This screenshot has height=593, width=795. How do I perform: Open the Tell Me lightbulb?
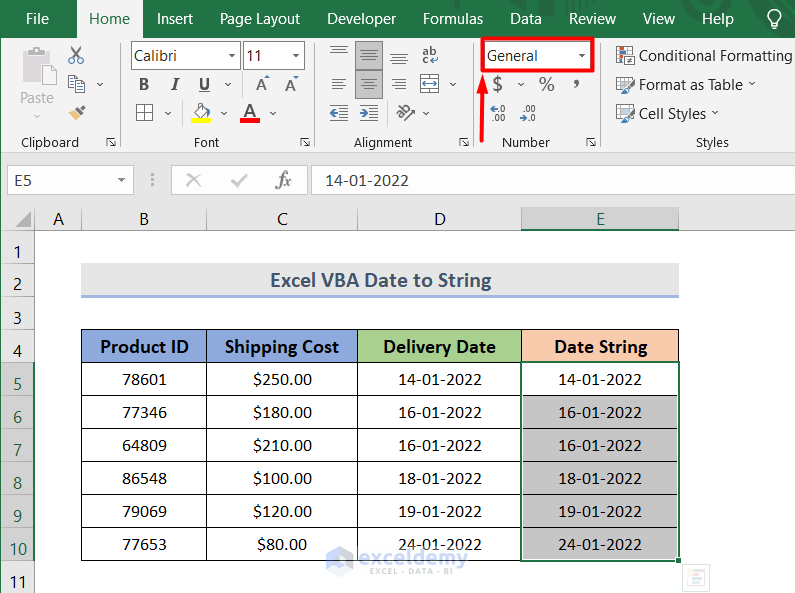[x=773, y=19]
